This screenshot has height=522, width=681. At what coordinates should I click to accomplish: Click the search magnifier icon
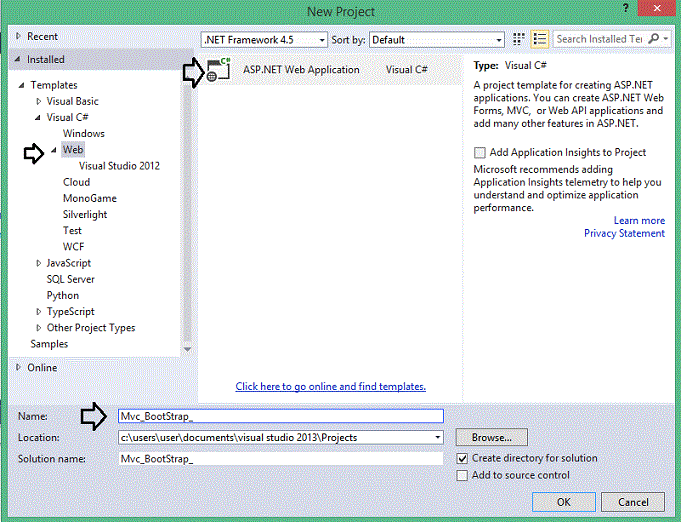tap(653, 39)
